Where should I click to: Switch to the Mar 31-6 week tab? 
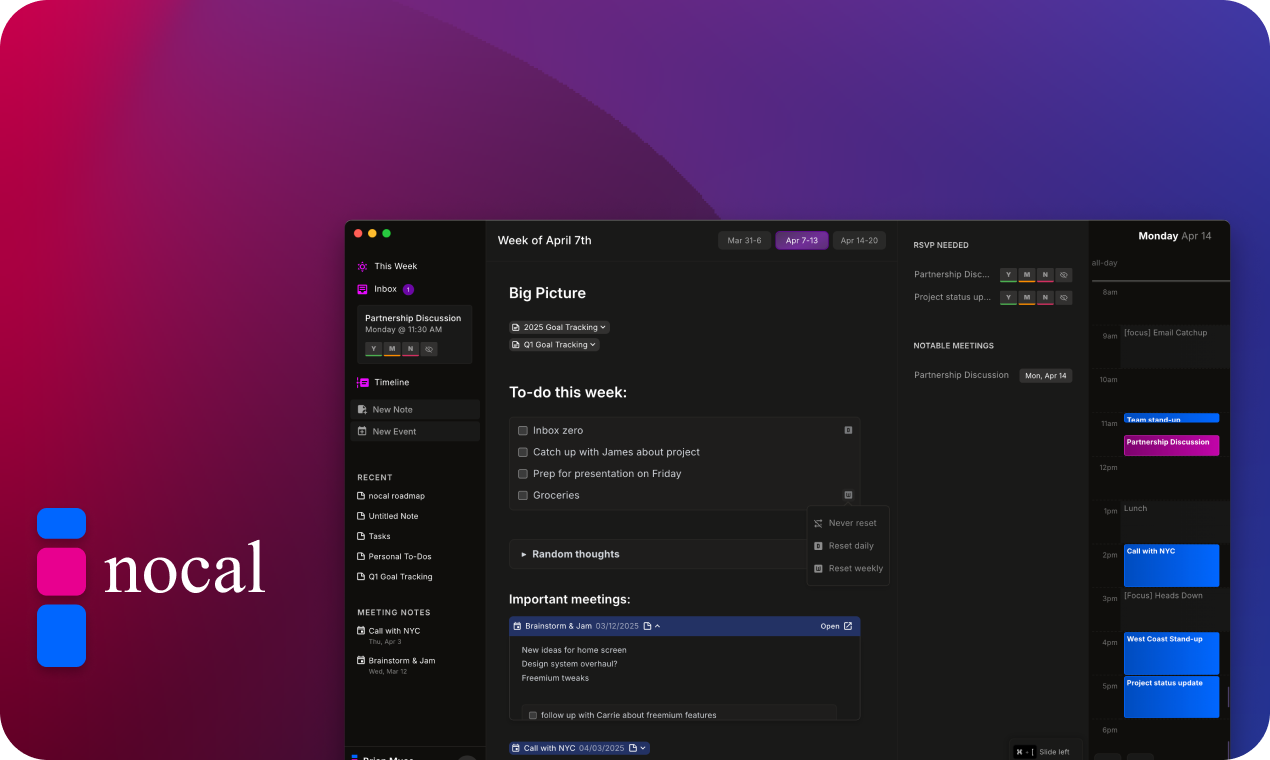744,241
